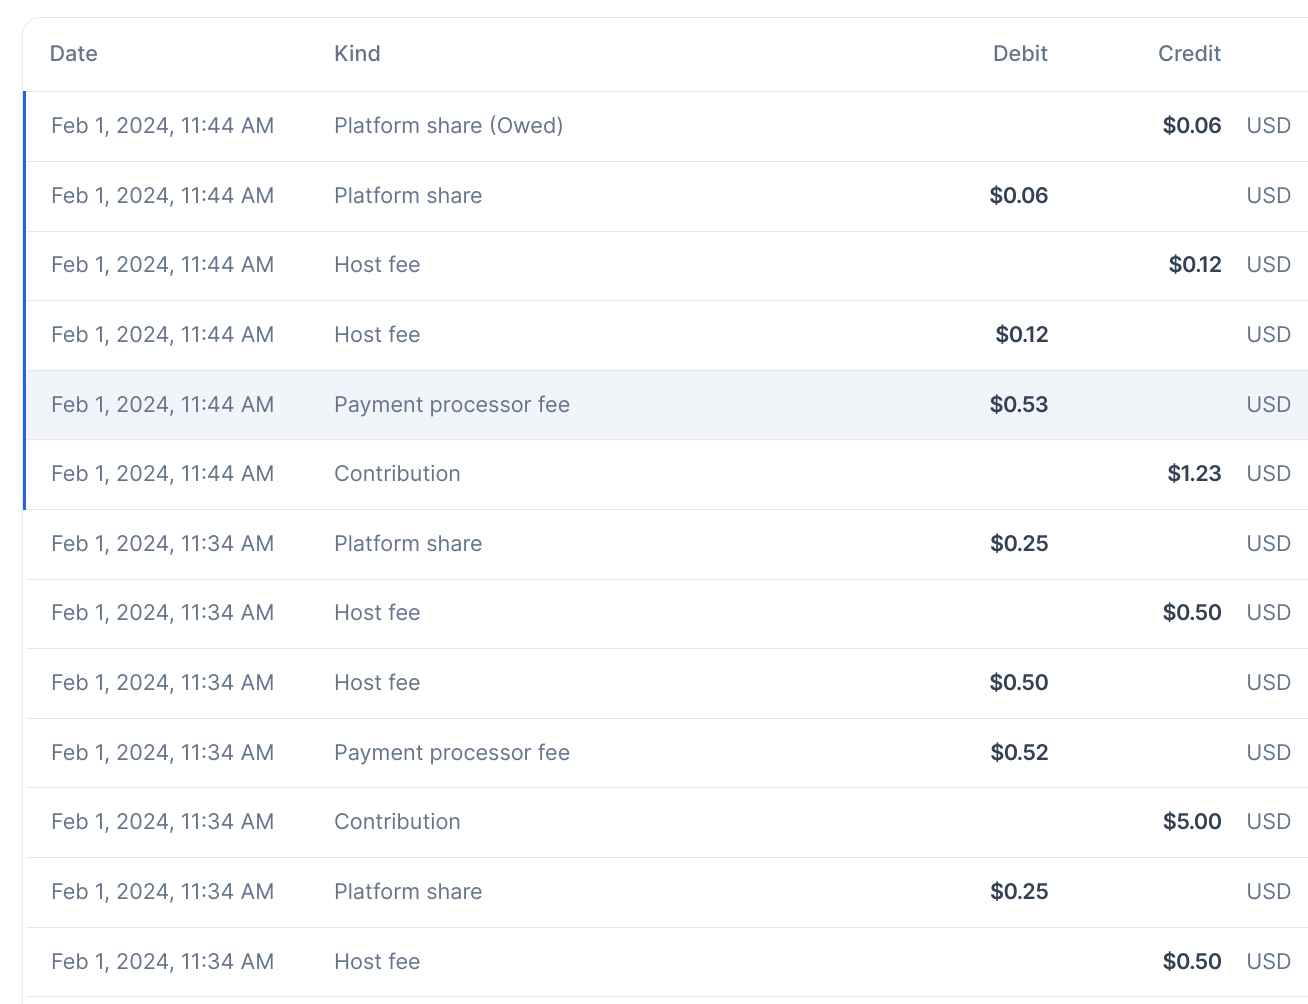This screenshot has height=1004, width=1308.
Task: Click the $0.12 credit Host fee amount
Action: (x=1194, y=265)
